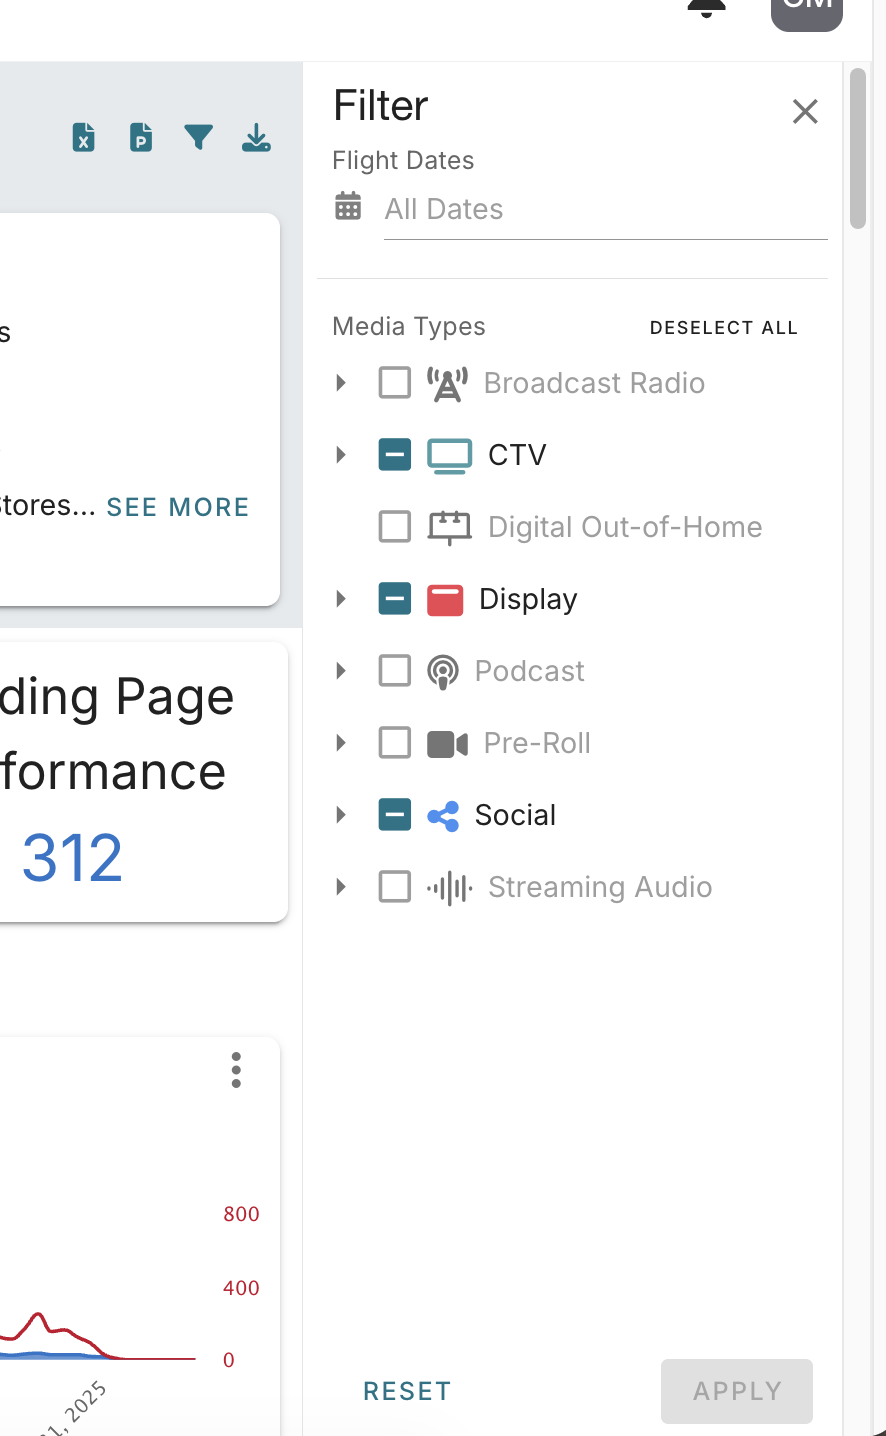Image resolution: width=886 pixels, height=1436 pixels.
Task: Check the Digital Out-of-Home checkbox
Action: click(395, 526)
